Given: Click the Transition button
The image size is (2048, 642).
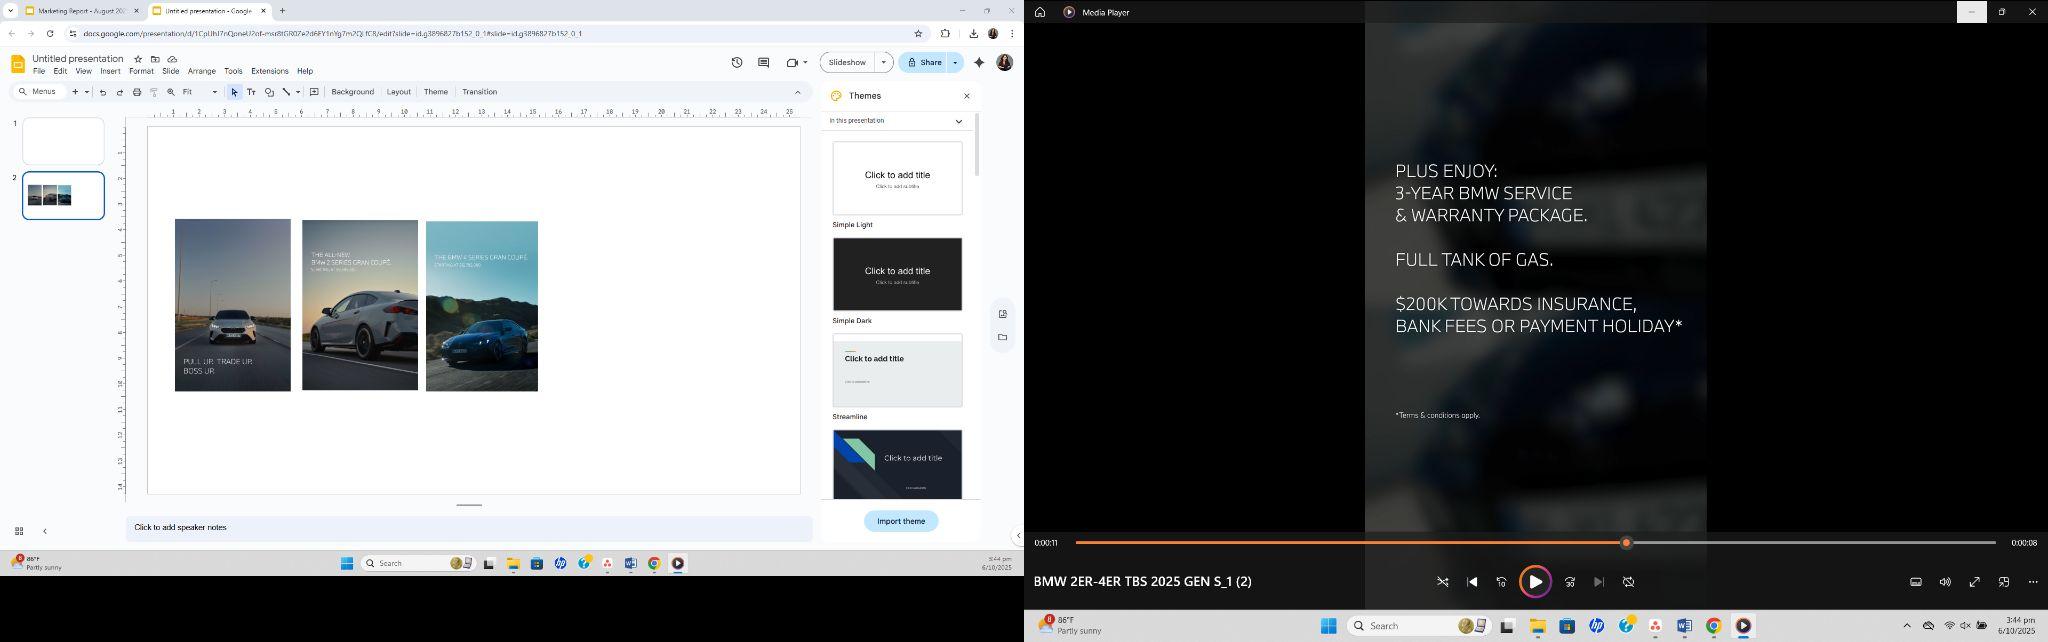Looking at the screenshot, I should pyautogui.click(x=480, y=92).
